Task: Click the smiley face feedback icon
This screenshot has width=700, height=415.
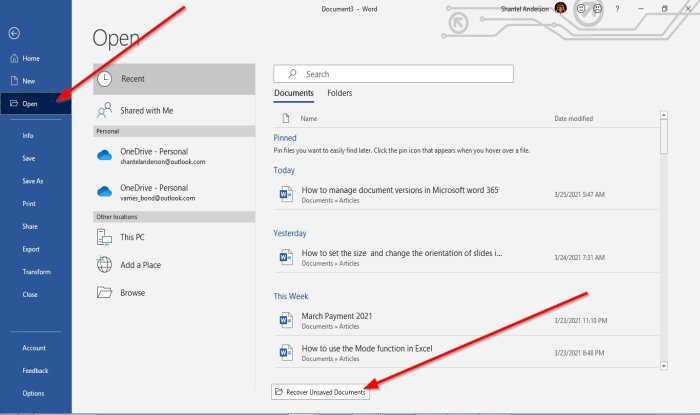Action: [582, 8]
